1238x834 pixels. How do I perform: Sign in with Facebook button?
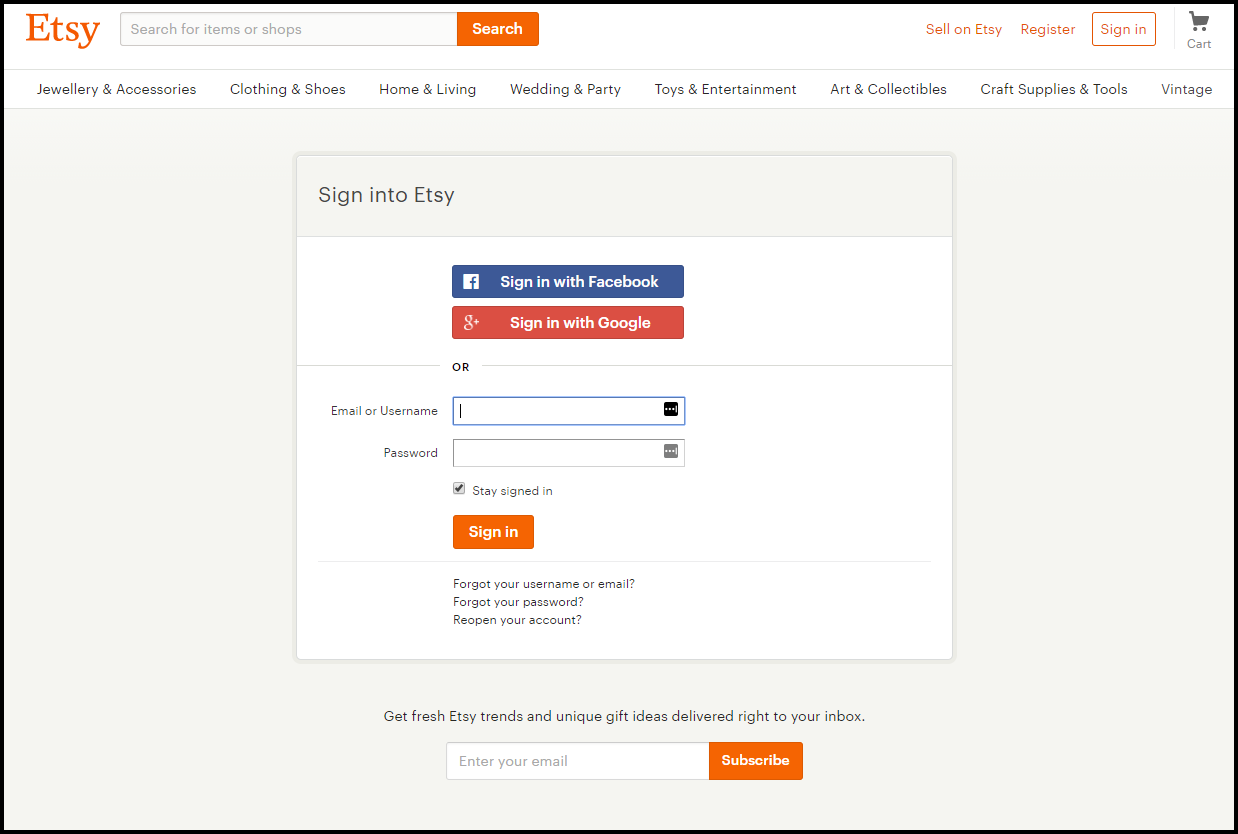tap(568, 282)
